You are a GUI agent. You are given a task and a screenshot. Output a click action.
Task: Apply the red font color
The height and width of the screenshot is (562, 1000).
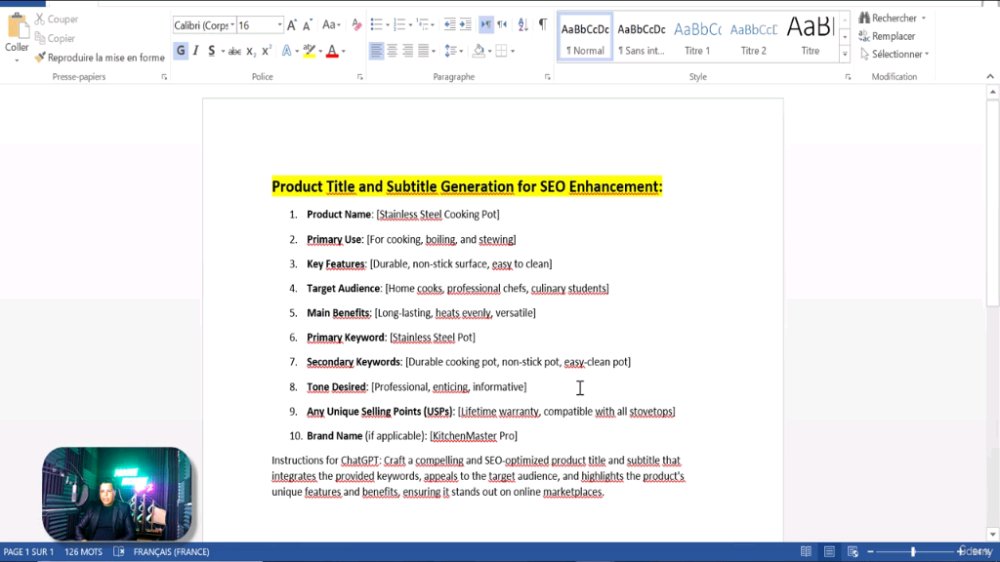tap(332, 51)
